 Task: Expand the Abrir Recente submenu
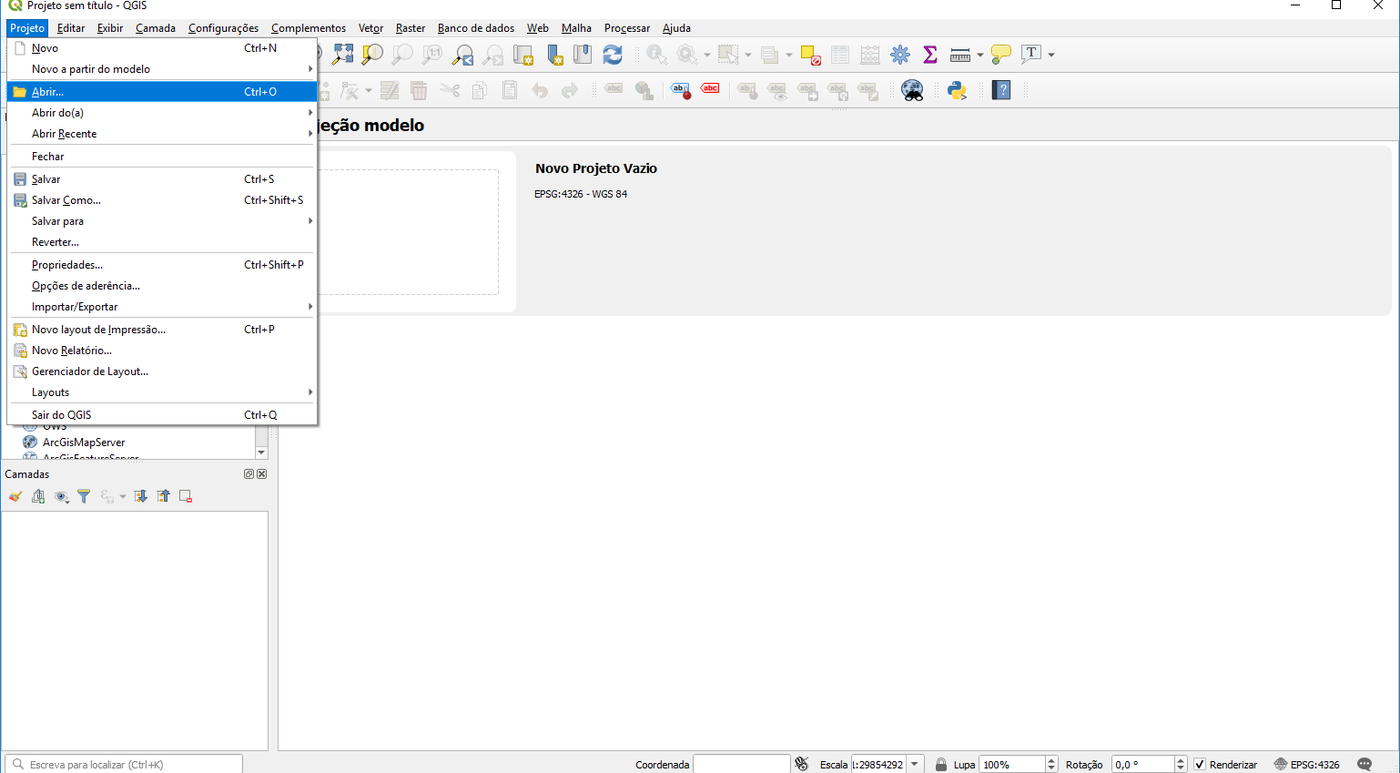[x=161, y=134]
